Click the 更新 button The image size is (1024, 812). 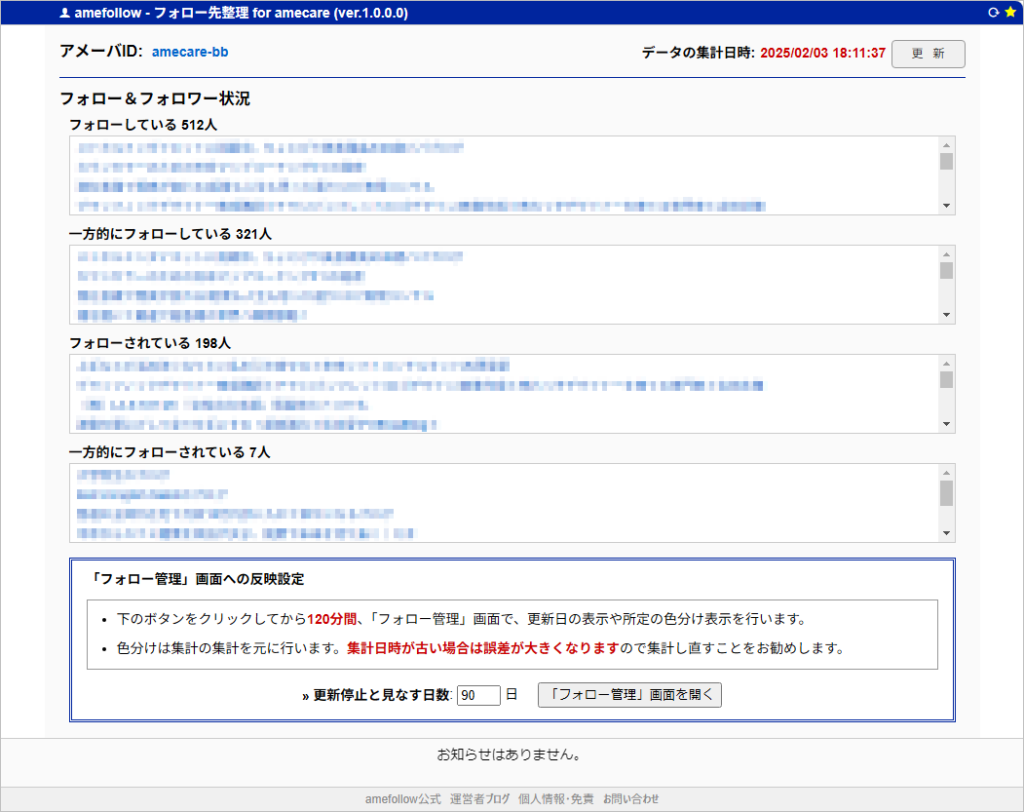click(928, 54)
